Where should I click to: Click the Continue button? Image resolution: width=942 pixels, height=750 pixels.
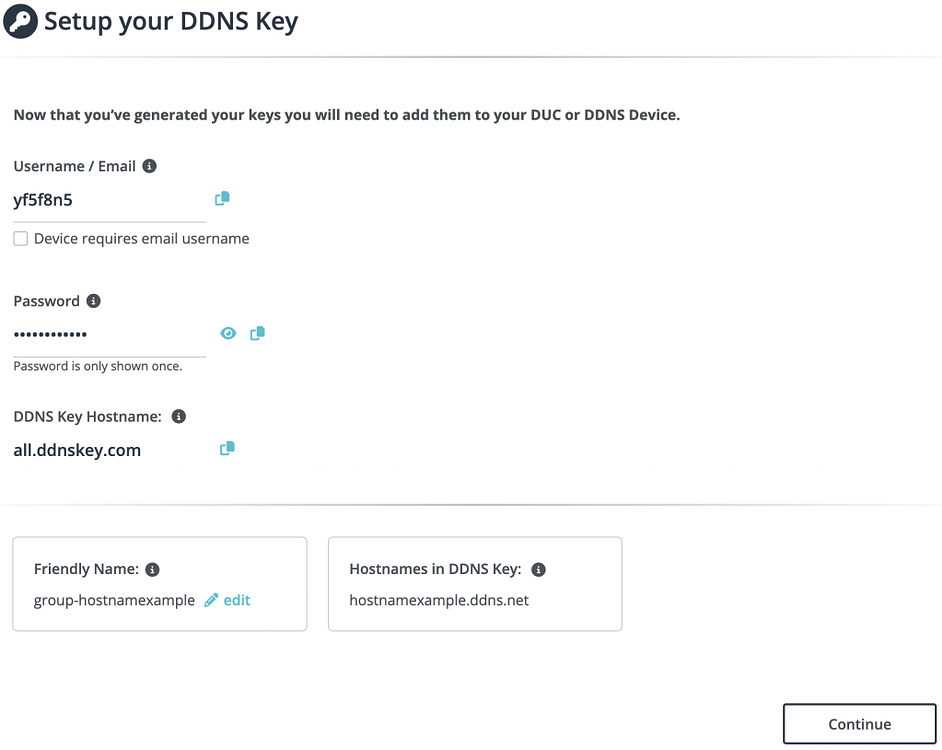tap(859, 724)
